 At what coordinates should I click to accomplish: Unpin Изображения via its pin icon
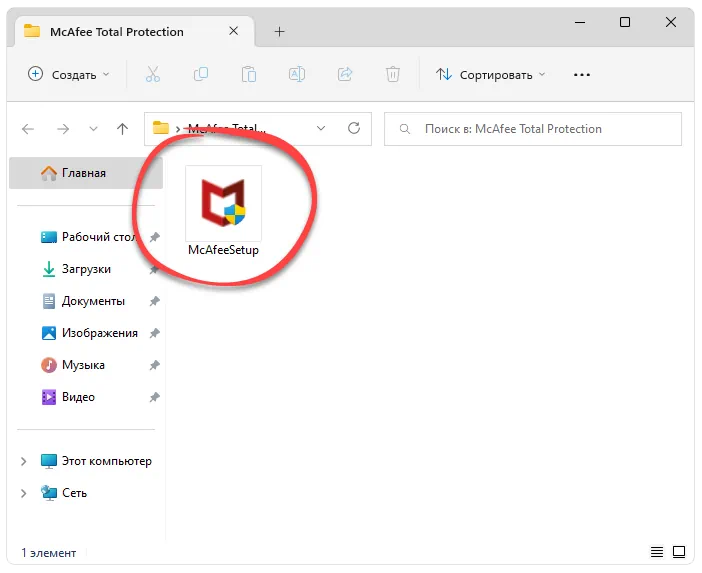point(154,333)
